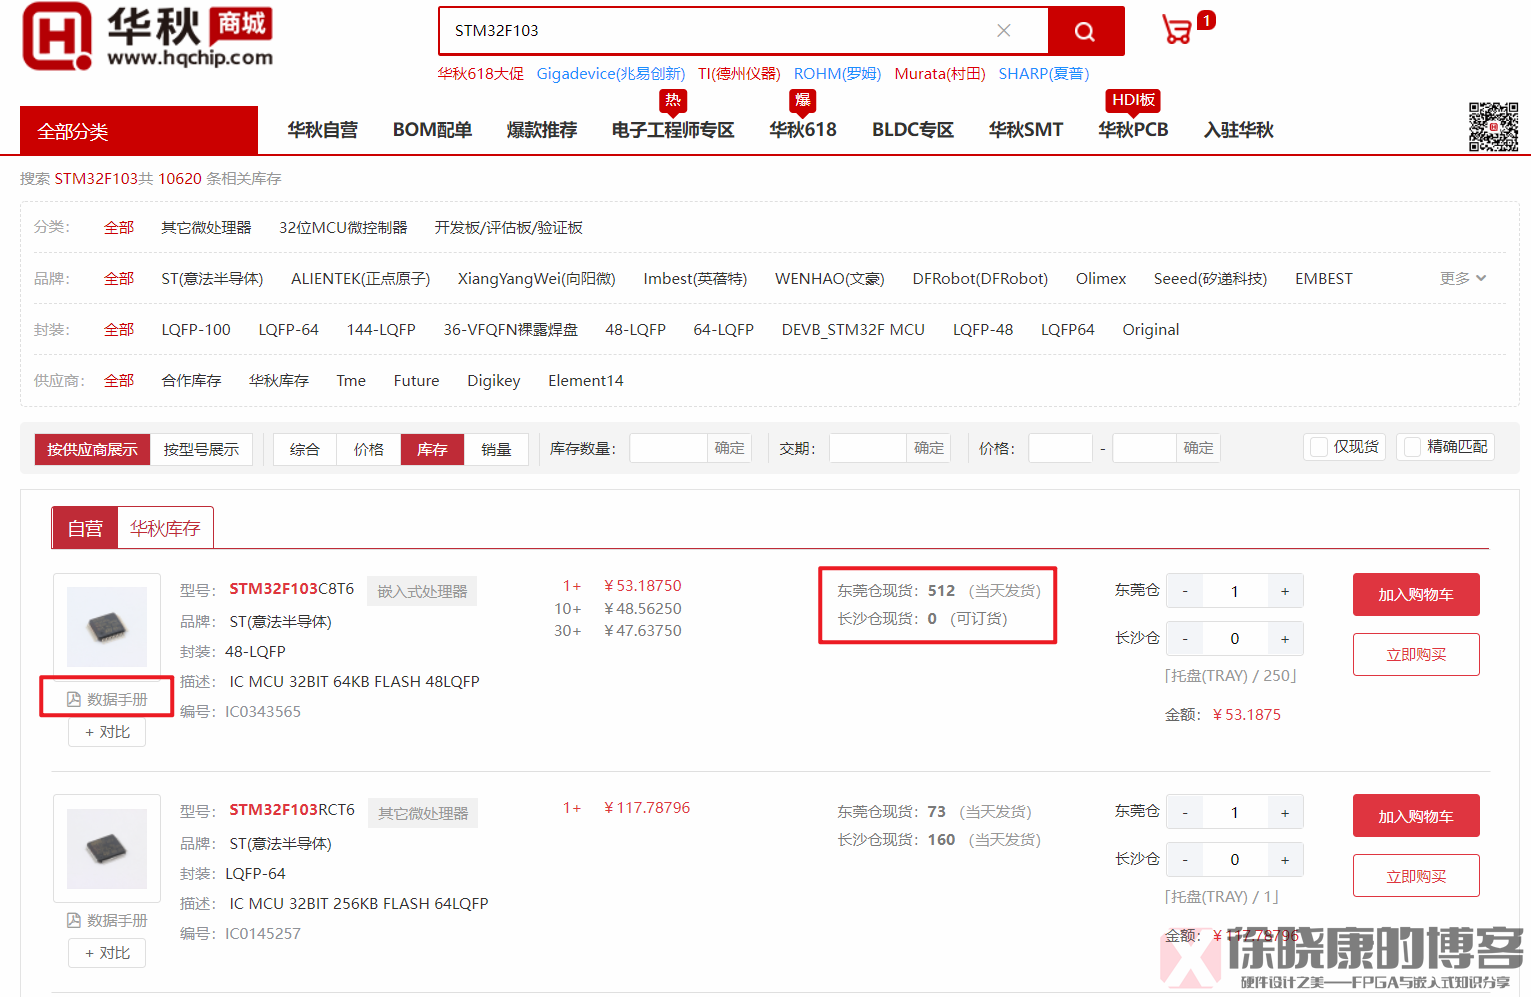Sort results by 价格
Screen dimensions: 1531x997
point(369,449)
